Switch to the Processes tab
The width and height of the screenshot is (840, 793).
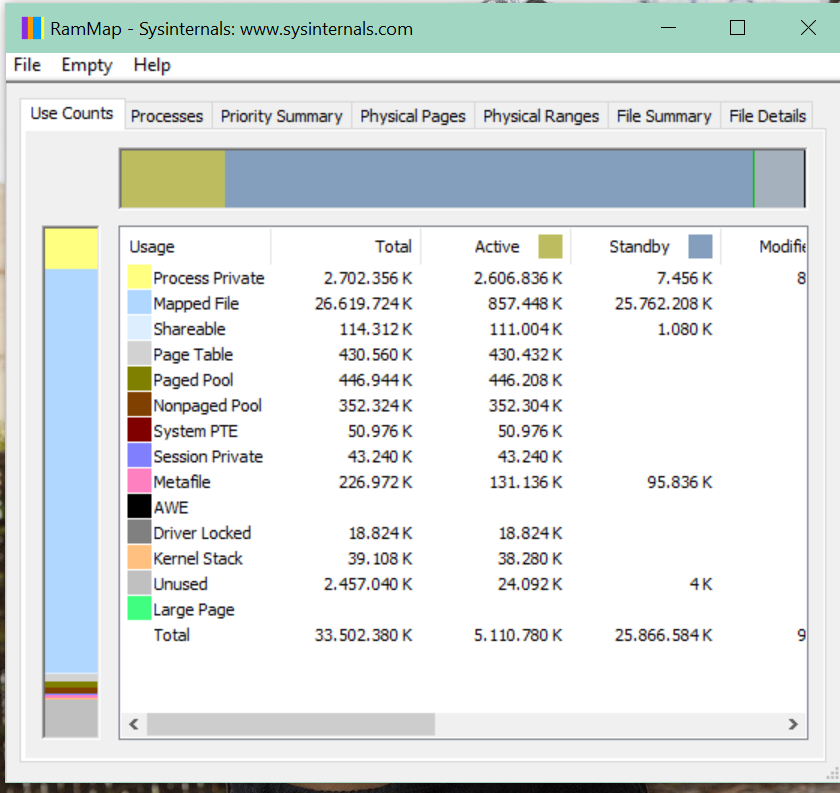point(167,116)
